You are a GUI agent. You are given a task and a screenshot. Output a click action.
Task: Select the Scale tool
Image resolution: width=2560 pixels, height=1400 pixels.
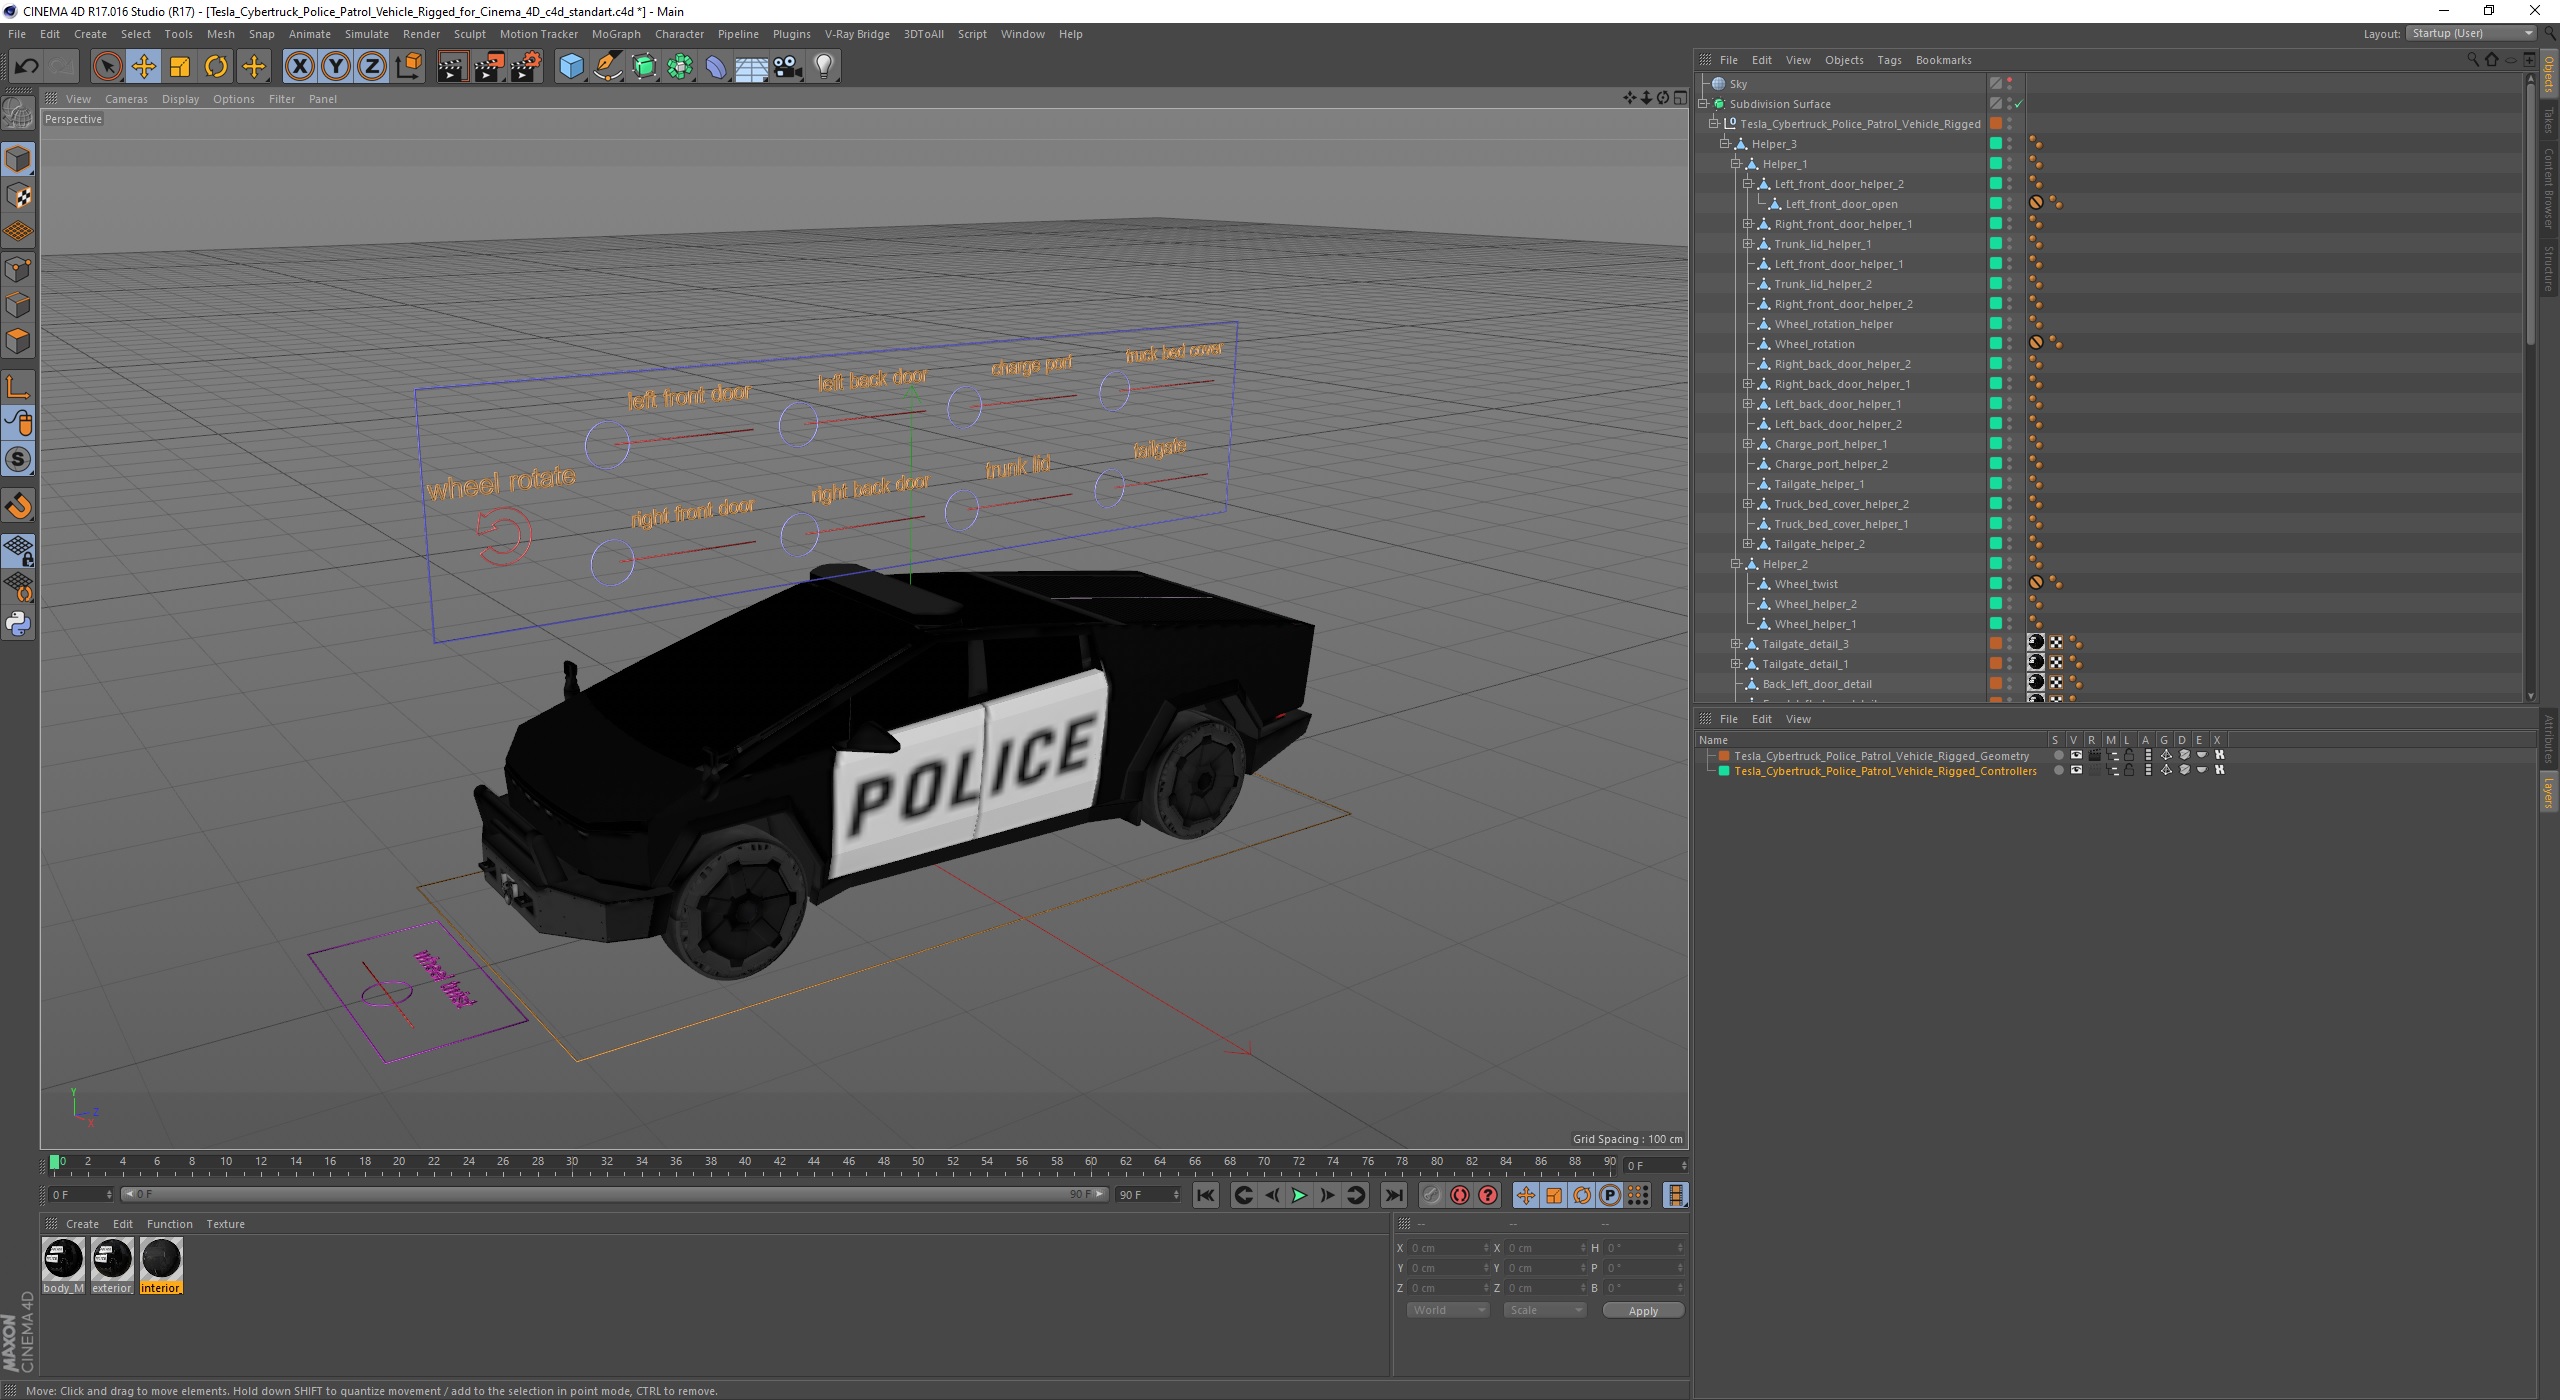click(x=180, y=67)
